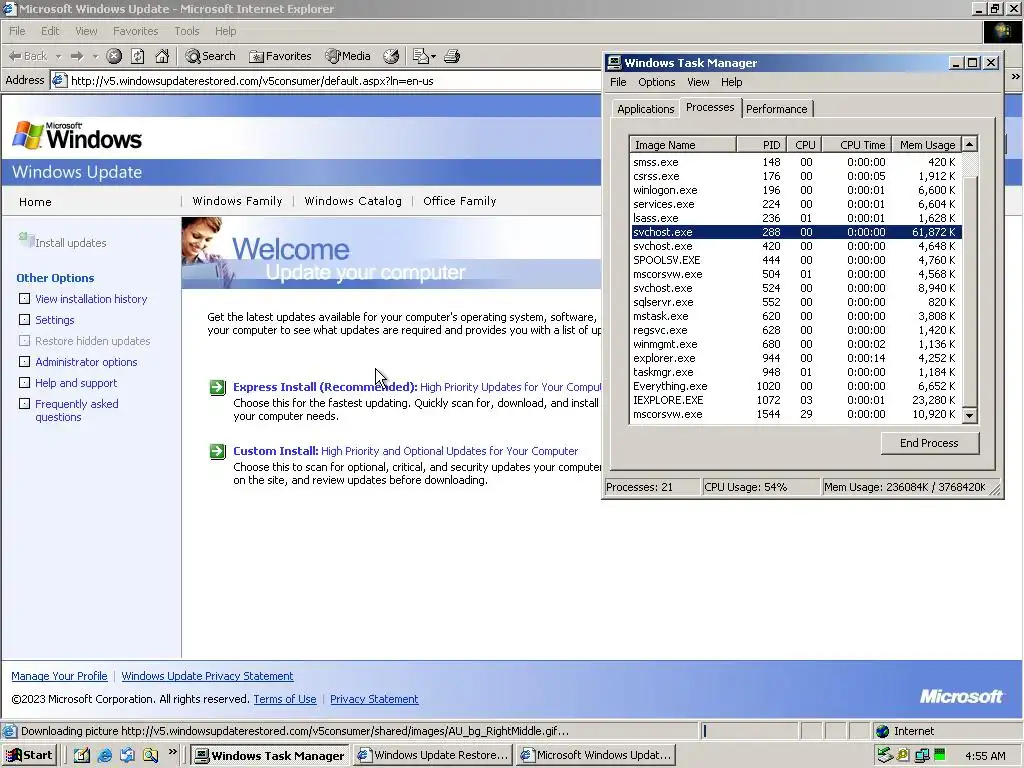Click the Home link on Windows Update
This screenshot has height=768, width=1024.
[x=35, y=202]
